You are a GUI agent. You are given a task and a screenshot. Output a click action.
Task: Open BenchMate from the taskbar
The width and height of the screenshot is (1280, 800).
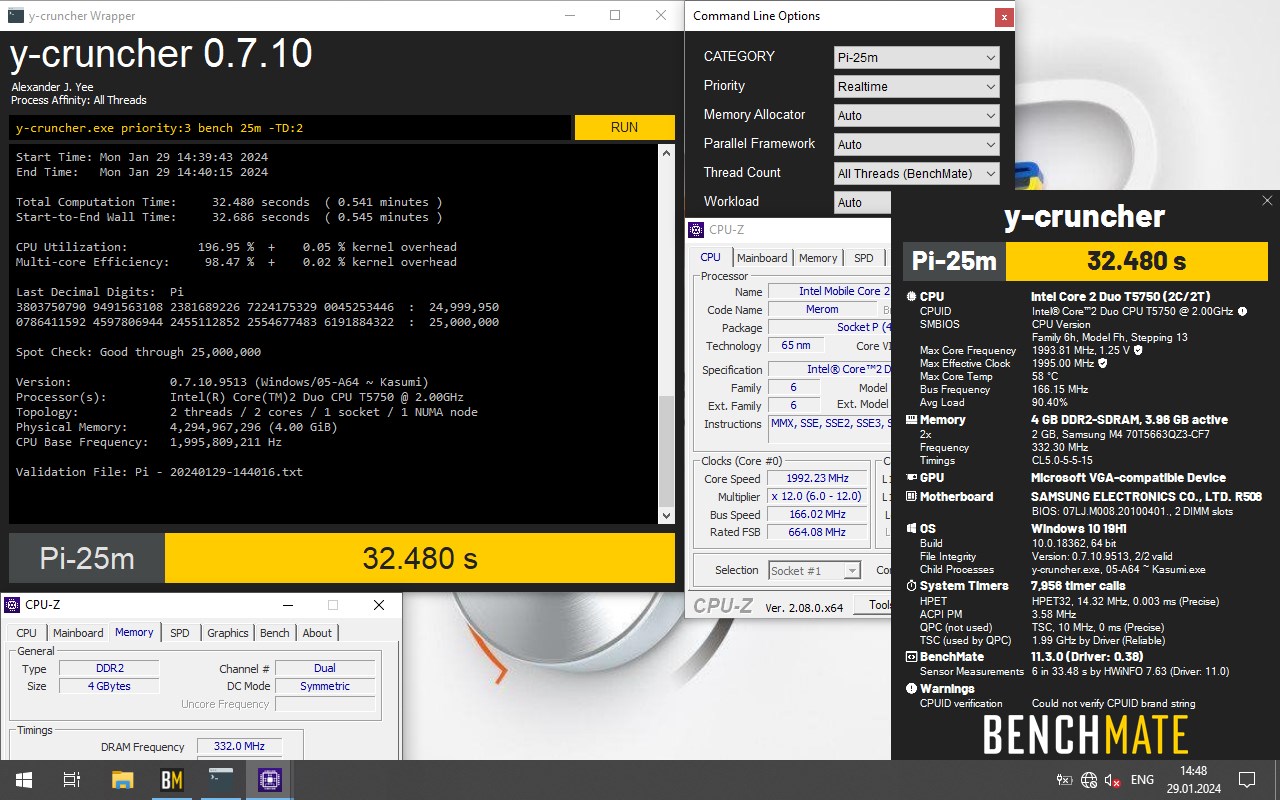point(171,780)
